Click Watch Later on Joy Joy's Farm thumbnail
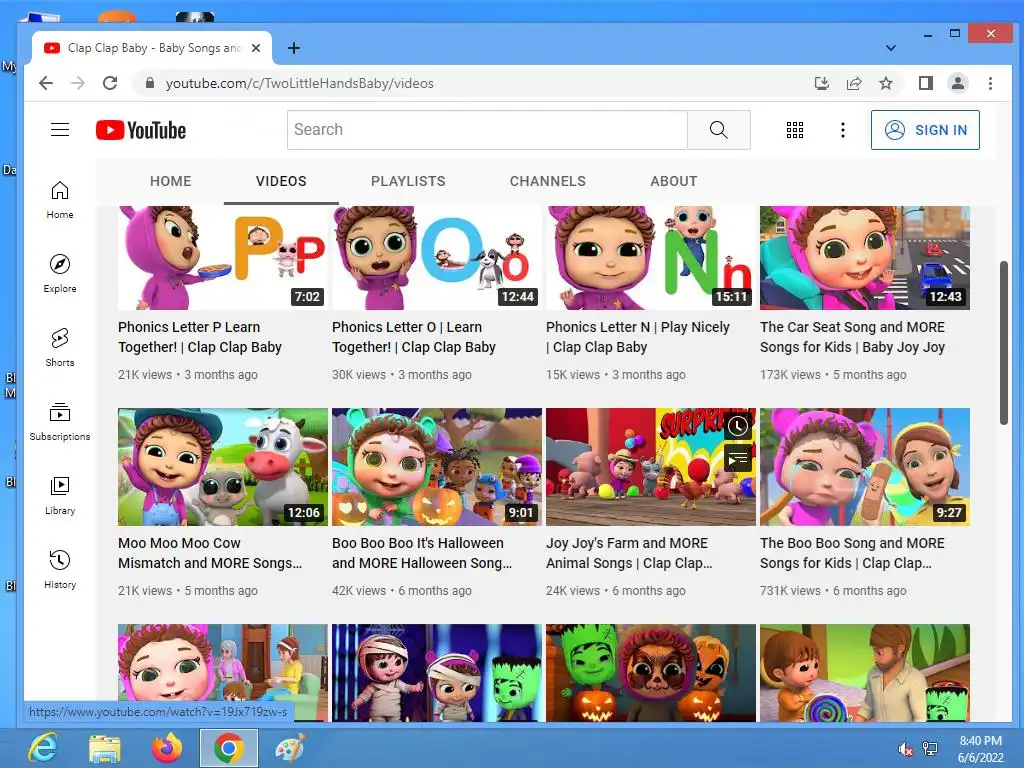 coord(737,426)
